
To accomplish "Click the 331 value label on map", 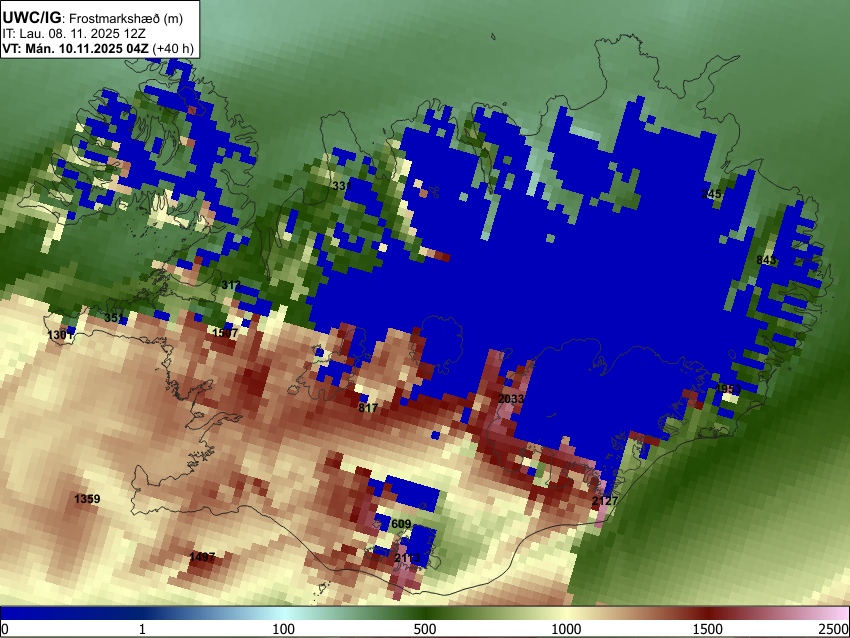I will click(342, 185).
